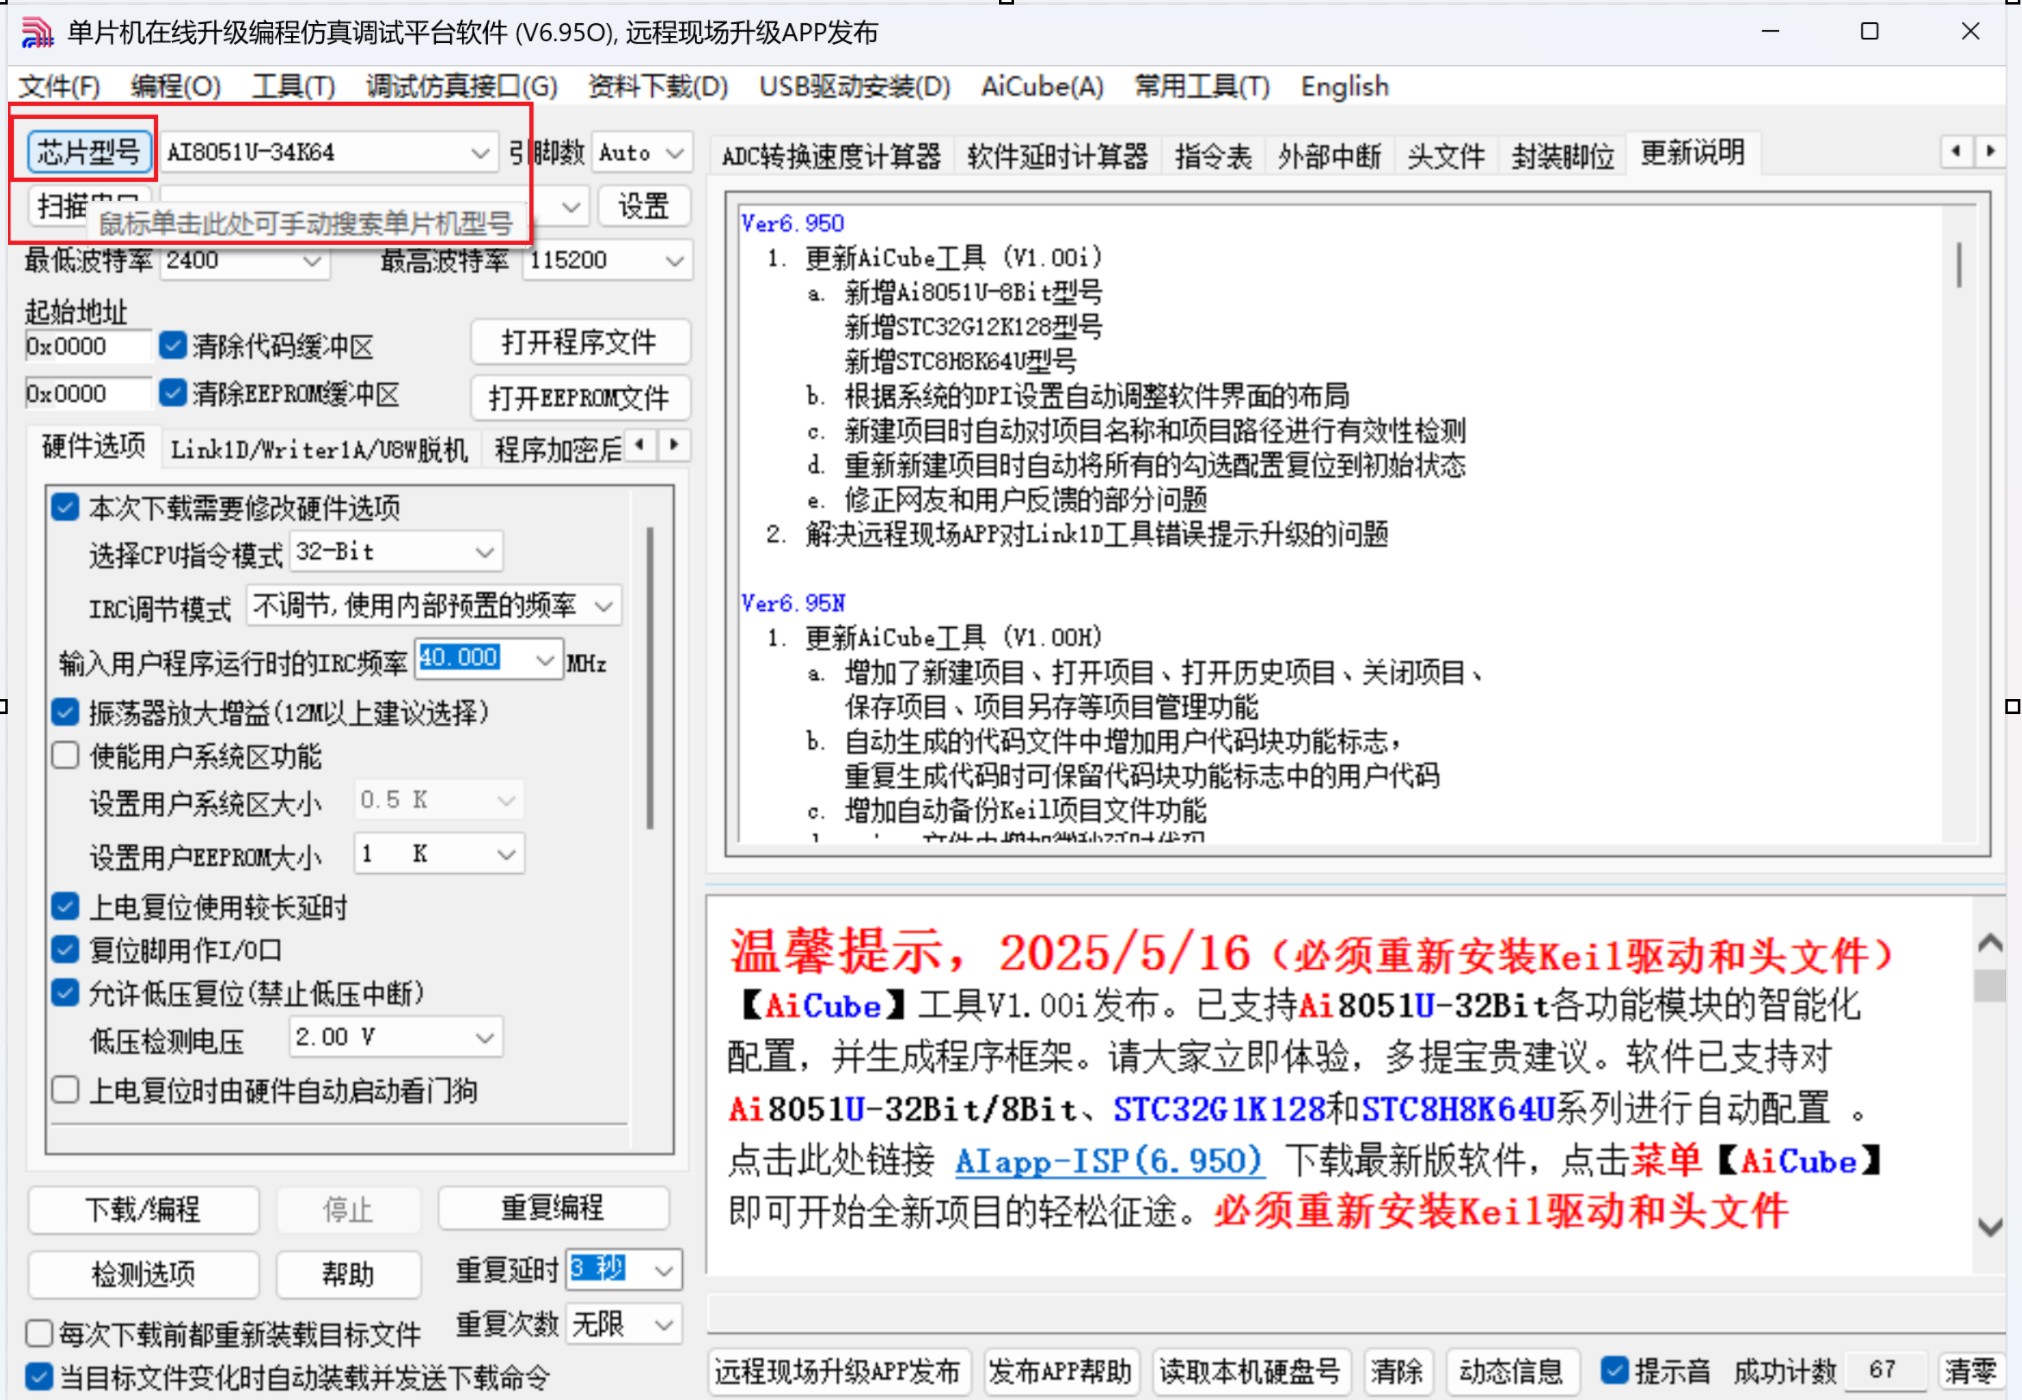Viewport: 2022px width, 1400px height.
Task: Enable 使能用户系统区功能 checkbox
Action: pos(65,755)
